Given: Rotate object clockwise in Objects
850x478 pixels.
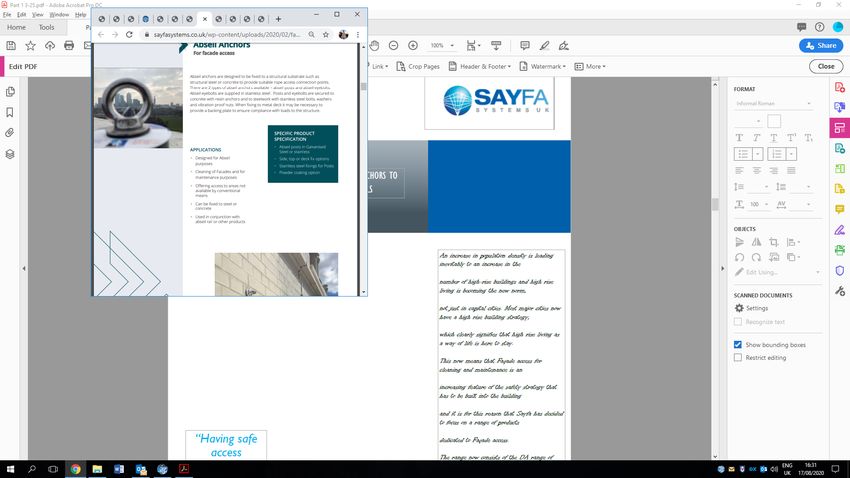Looking at the screenshot, I should click(756, 257).
